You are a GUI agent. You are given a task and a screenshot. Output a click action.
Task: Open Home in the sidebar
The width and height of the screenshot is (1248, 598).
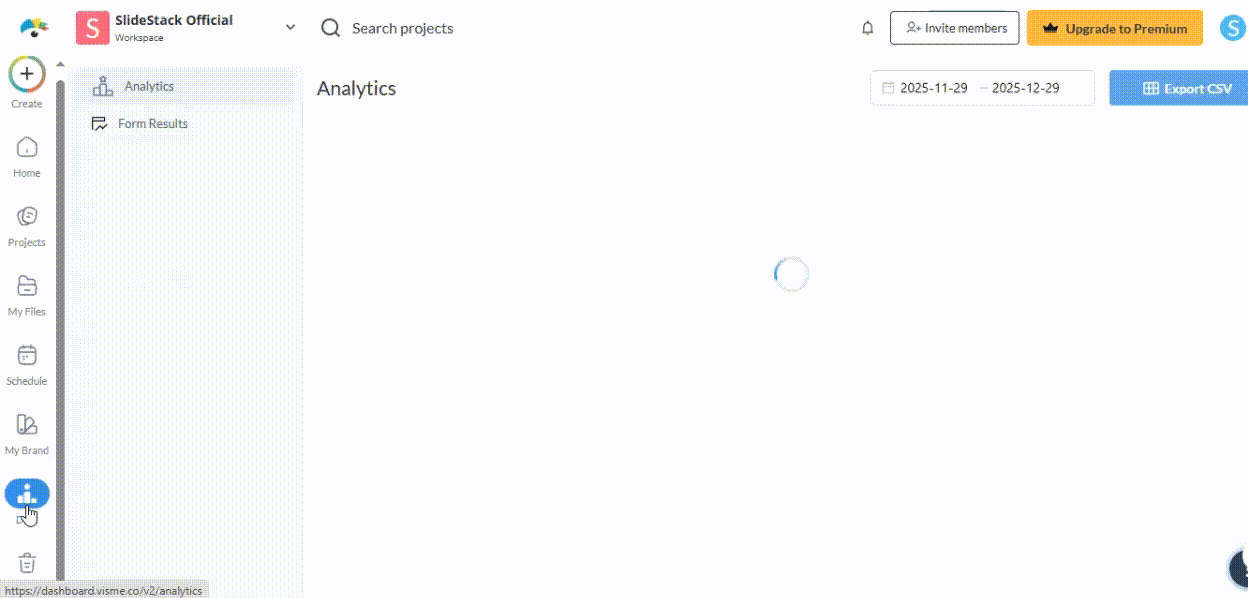tap(27, 148)
